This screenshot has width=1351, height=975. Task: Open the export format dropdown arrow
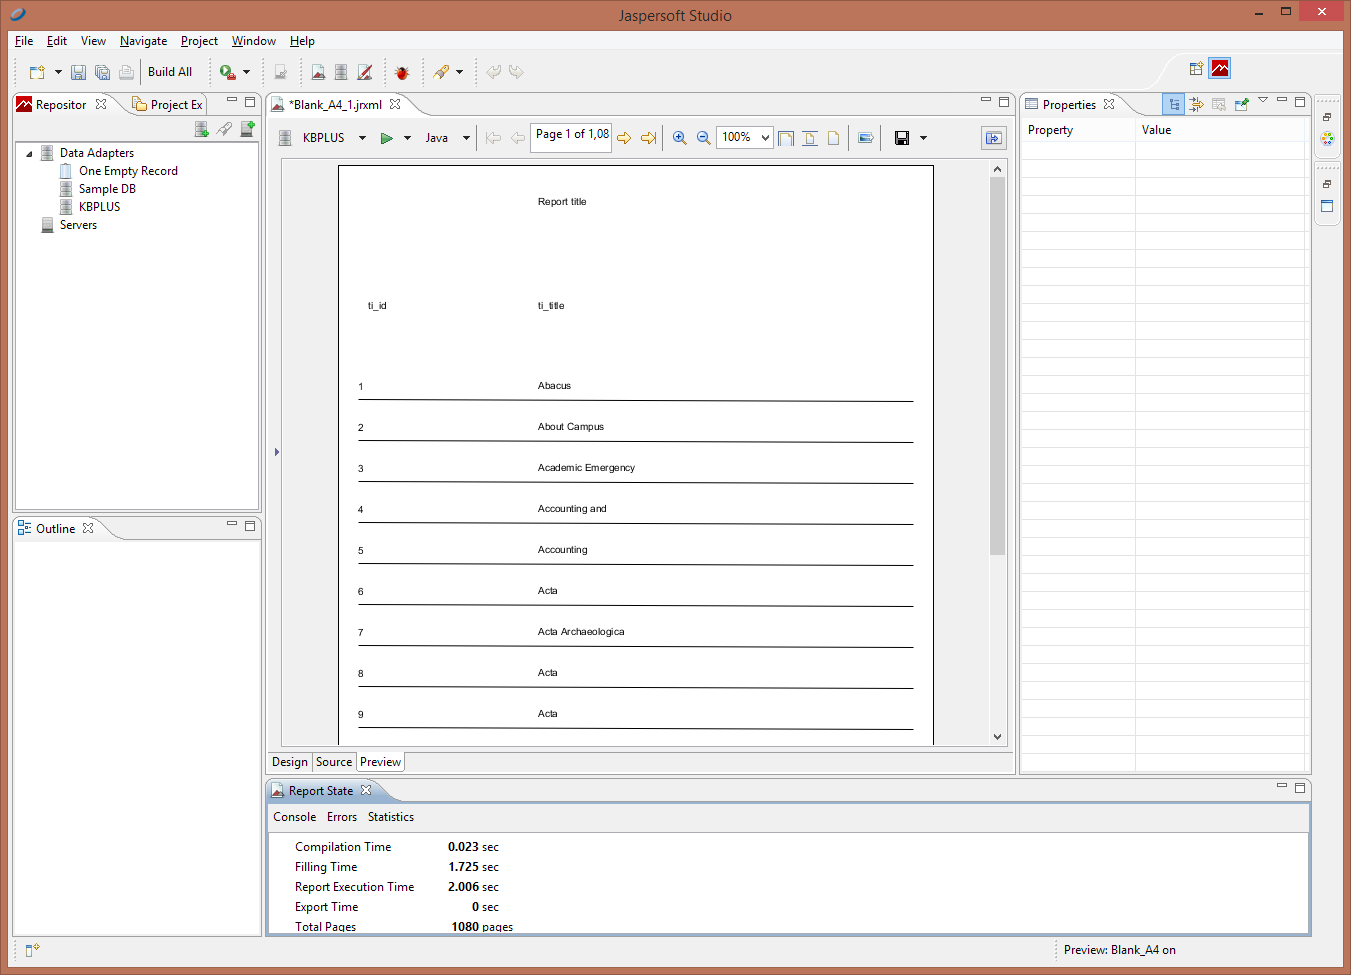[923, 138]
